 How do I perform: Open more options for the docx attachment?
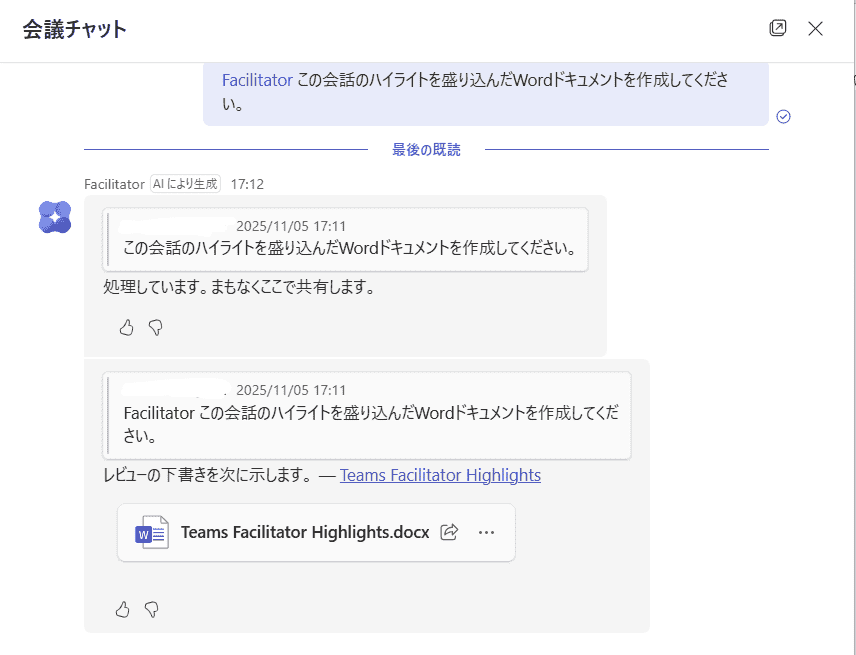pos(487,532)
